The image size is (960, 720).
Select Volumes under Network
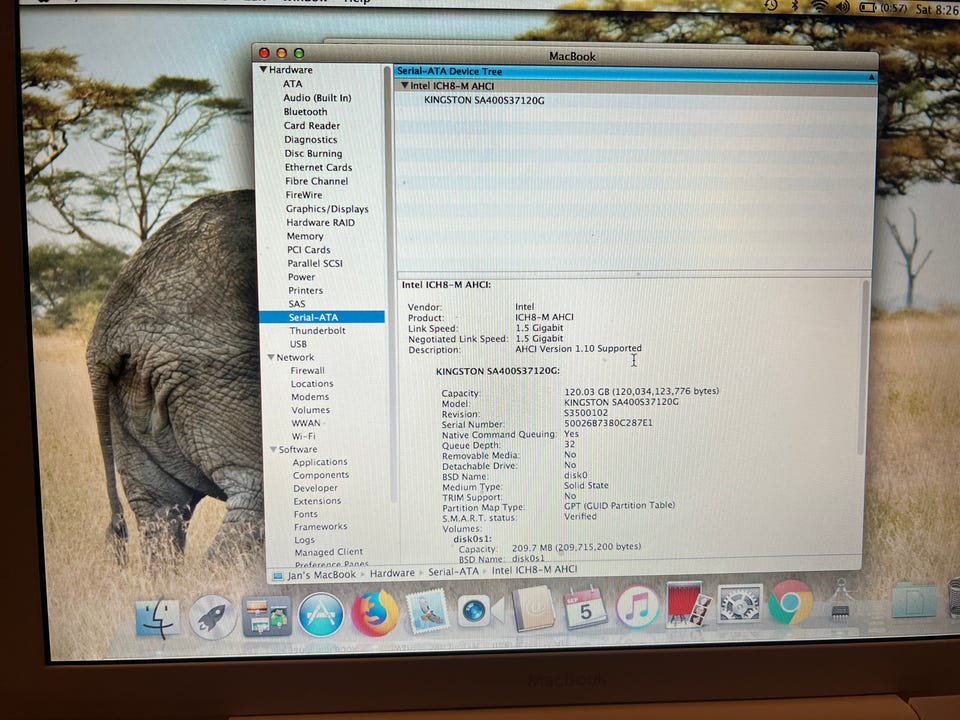(310, 410)
